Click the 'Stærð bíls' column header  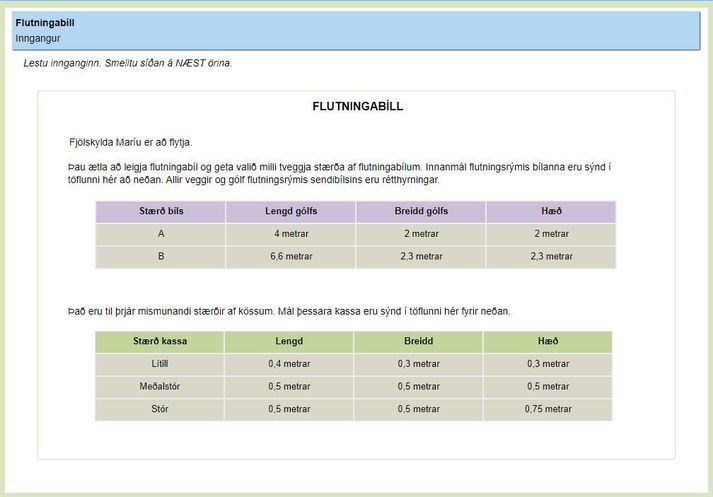(x=161, y=211)
